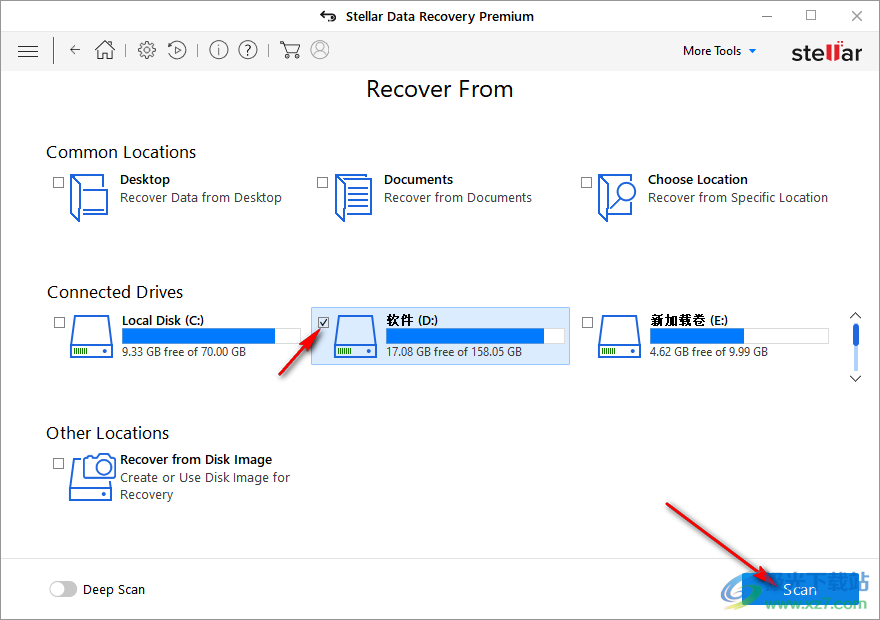This screenshot has width=880, height=620.
Task: Click '4.62 GB free of 9.99 GB' text
Action: pyautogui.click(x=708, y=352)
